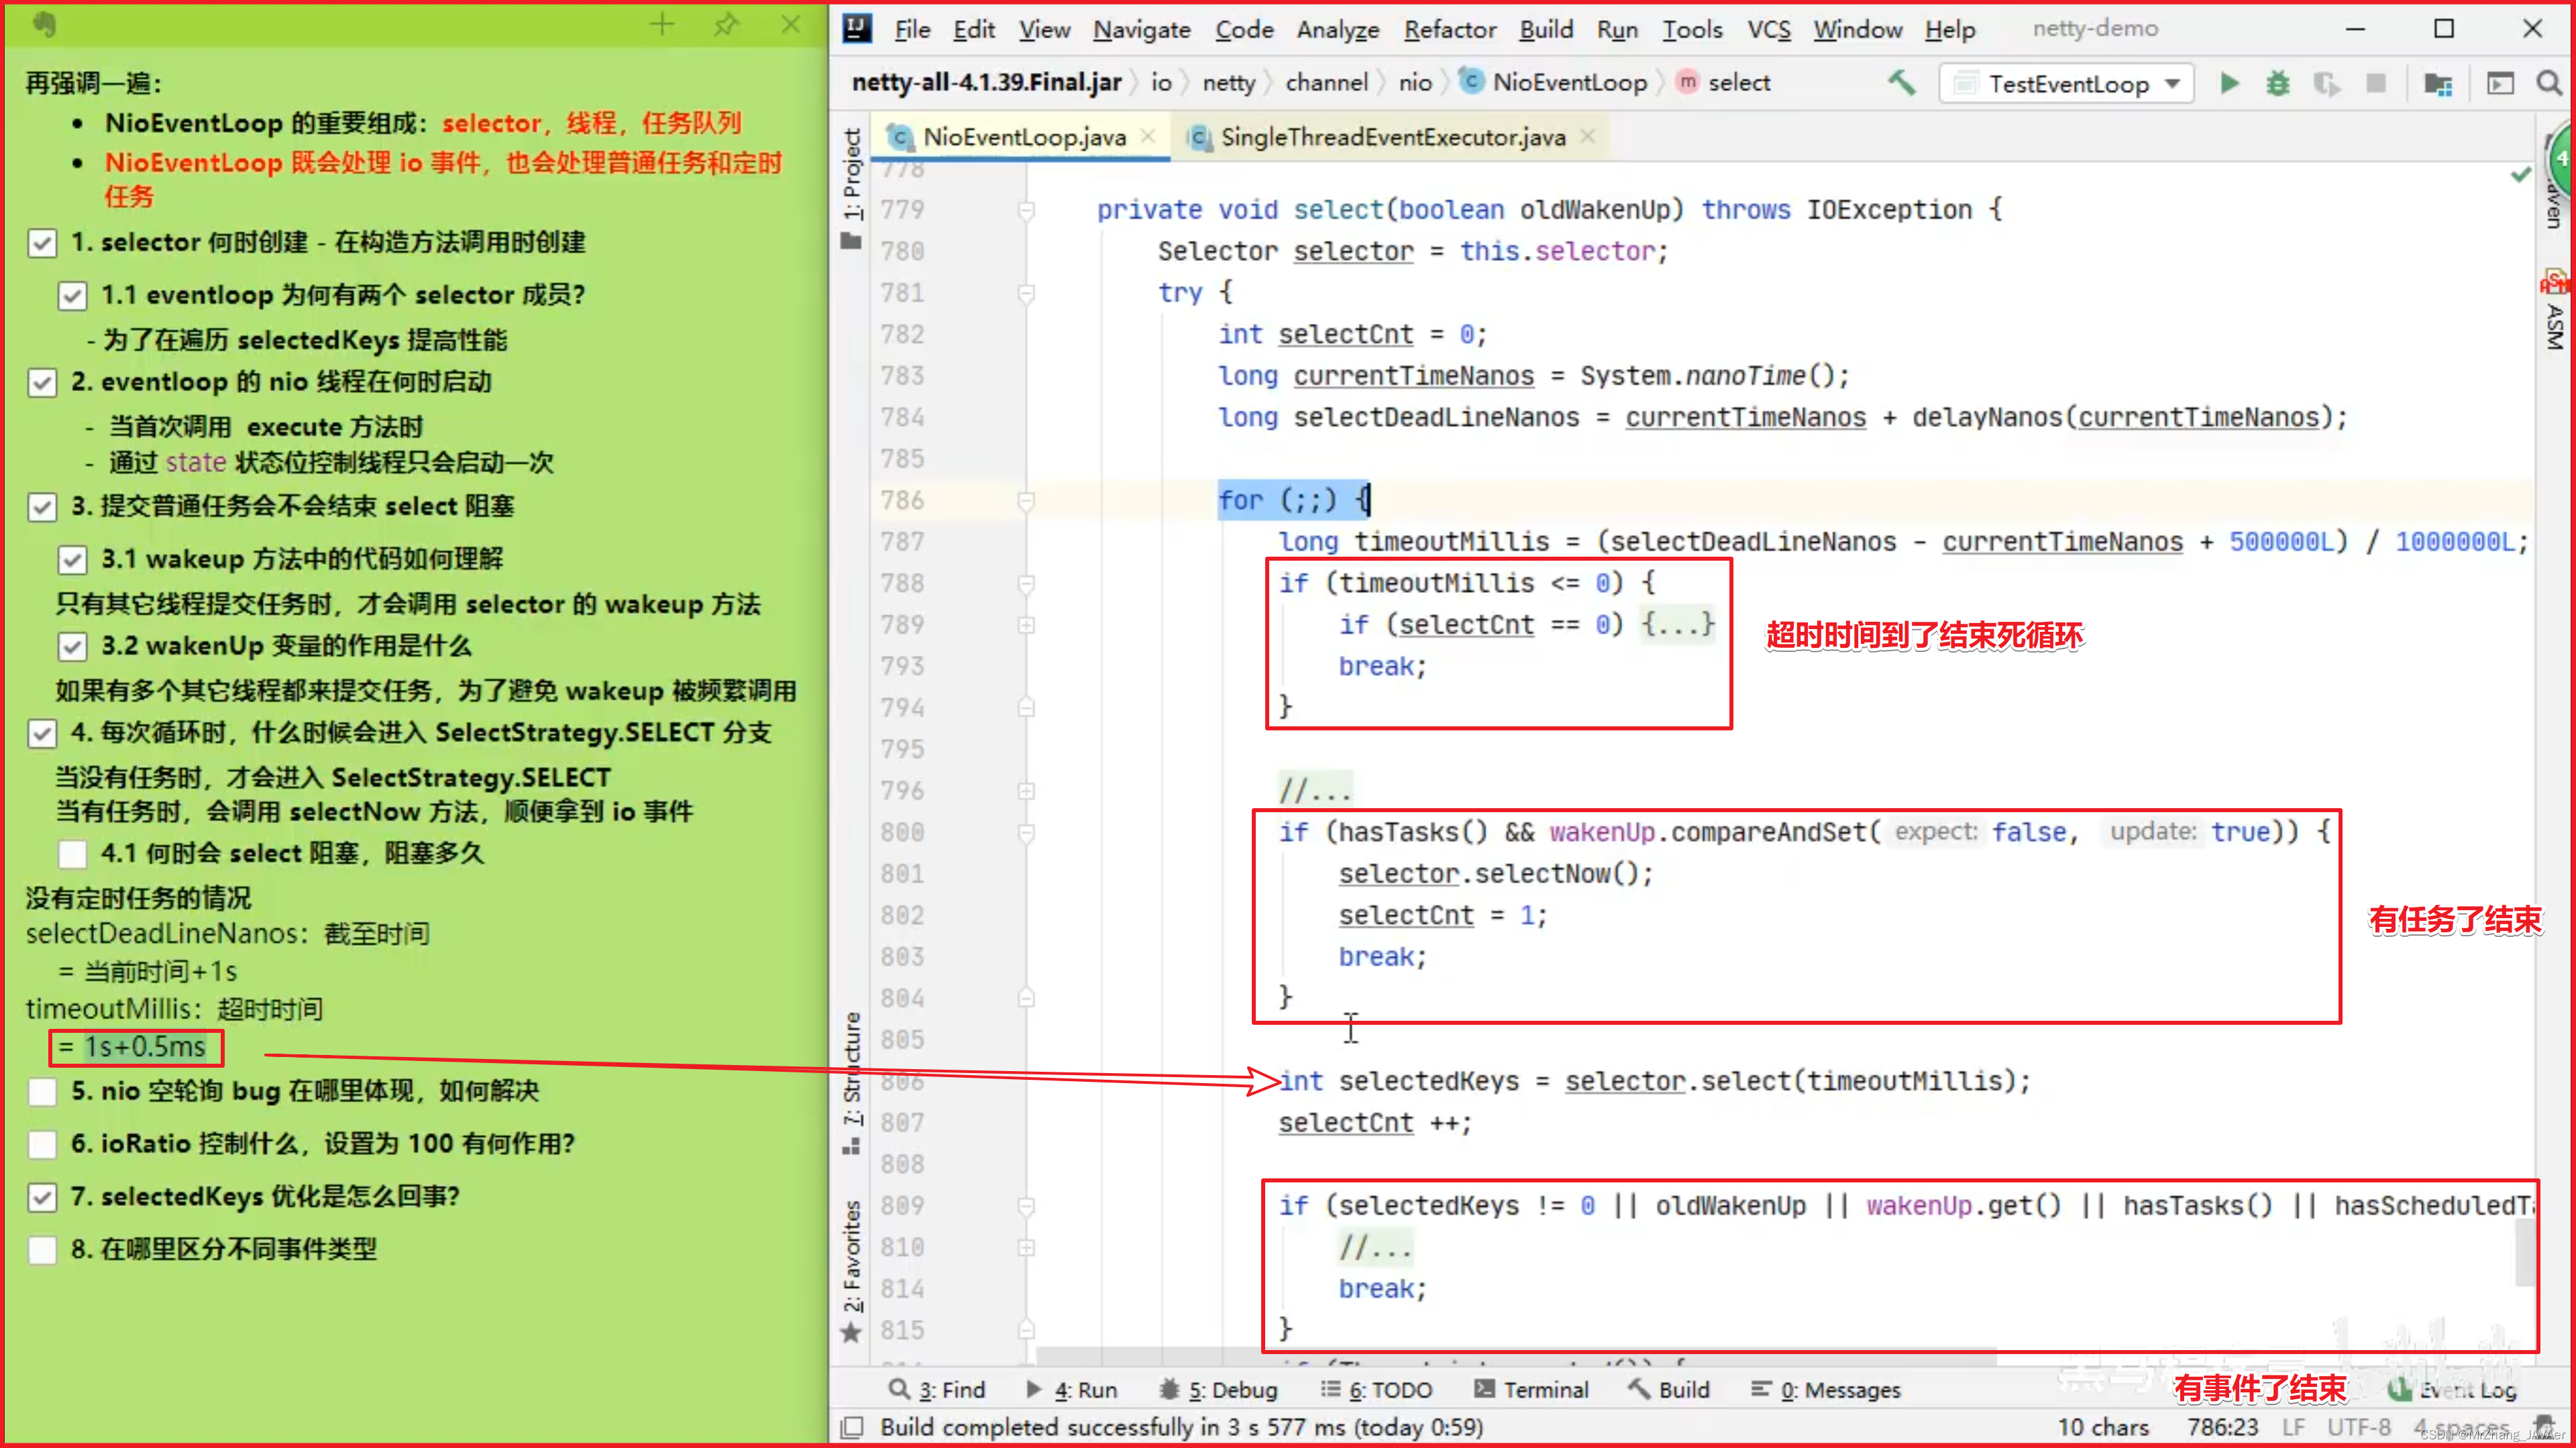This screenshot has width=2576, height=1448.
Task: Open the Refactor menu
Action: coord(1450,29)
